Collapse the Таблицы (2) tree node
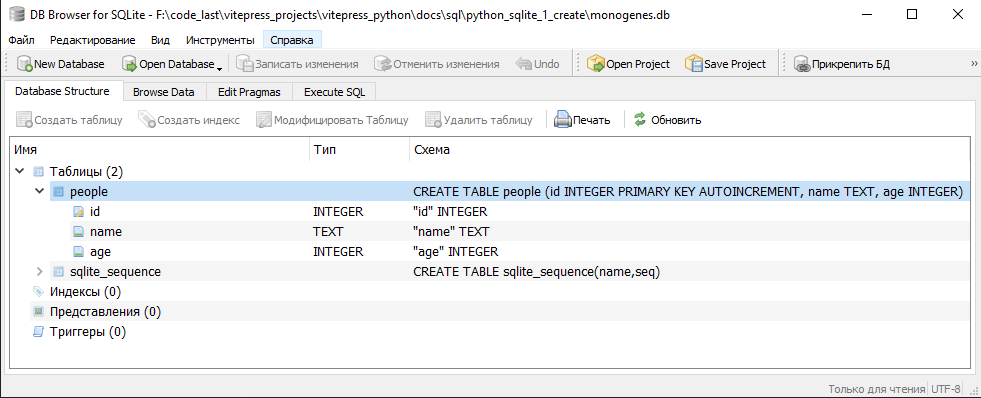 tap(19, 171)
